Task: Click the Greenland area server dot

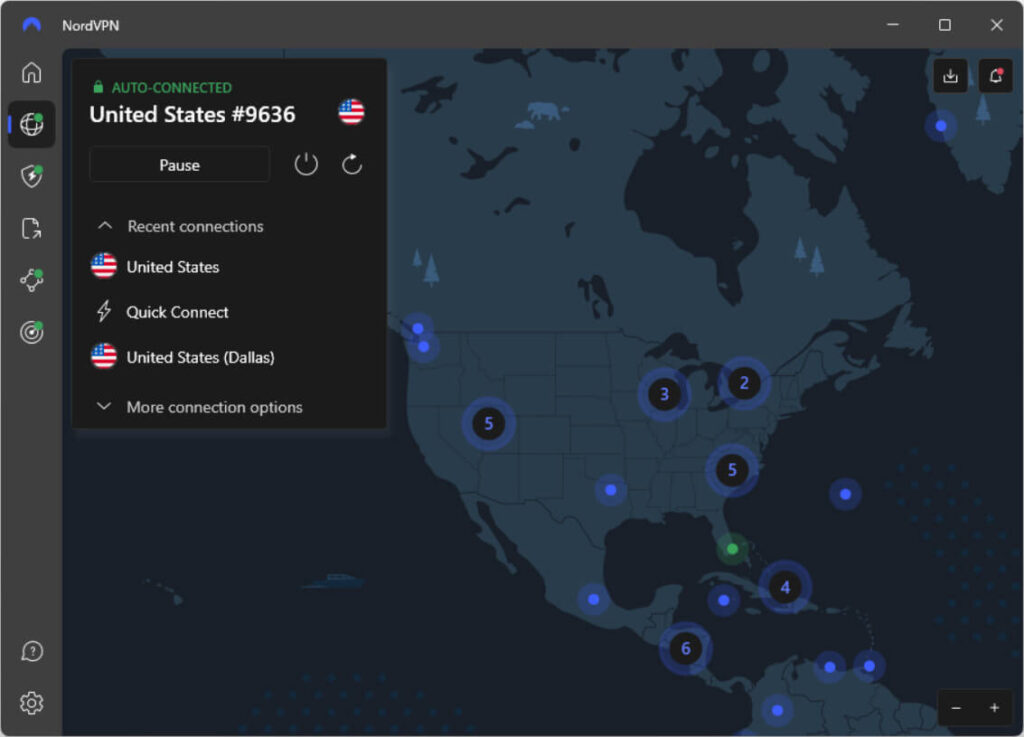Action: click(x=941, y=125)
